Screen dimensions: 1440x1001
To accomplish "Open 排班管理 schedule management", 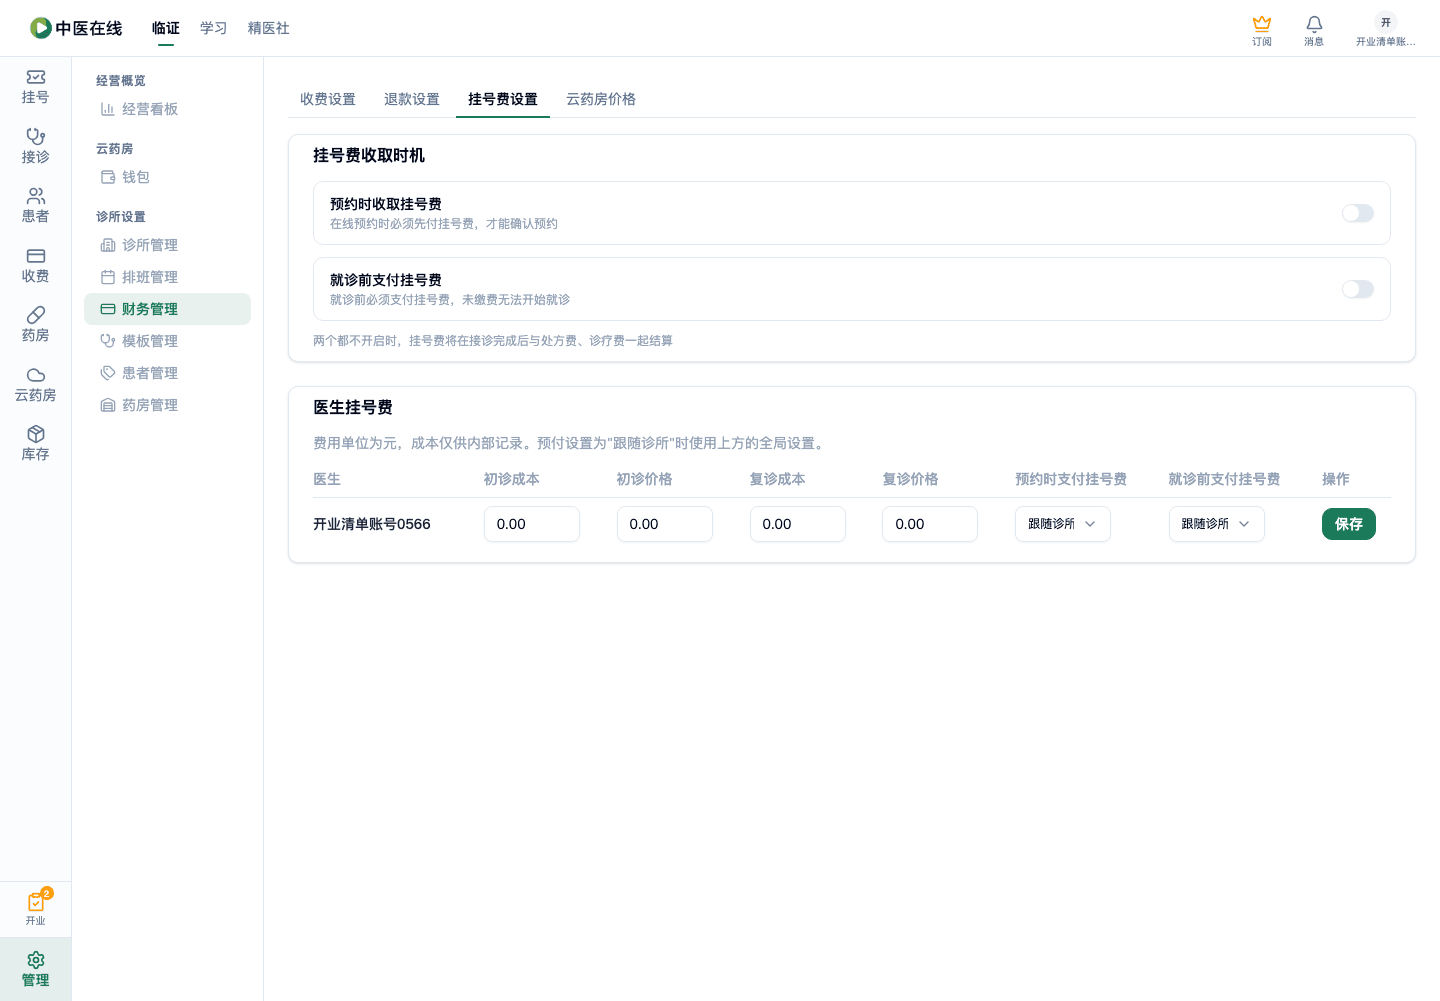I will (167, 277).
